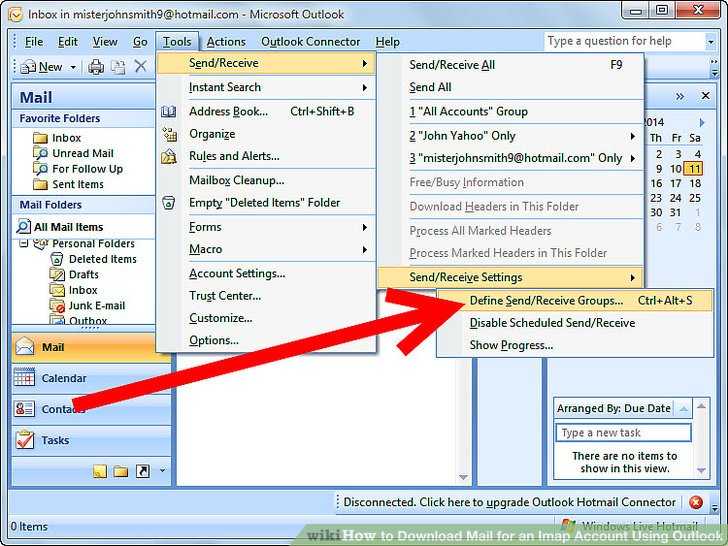Click the Print toolbar icon
Image resolution: width=728 pixels, height=546 pixels.
(96, 67)
